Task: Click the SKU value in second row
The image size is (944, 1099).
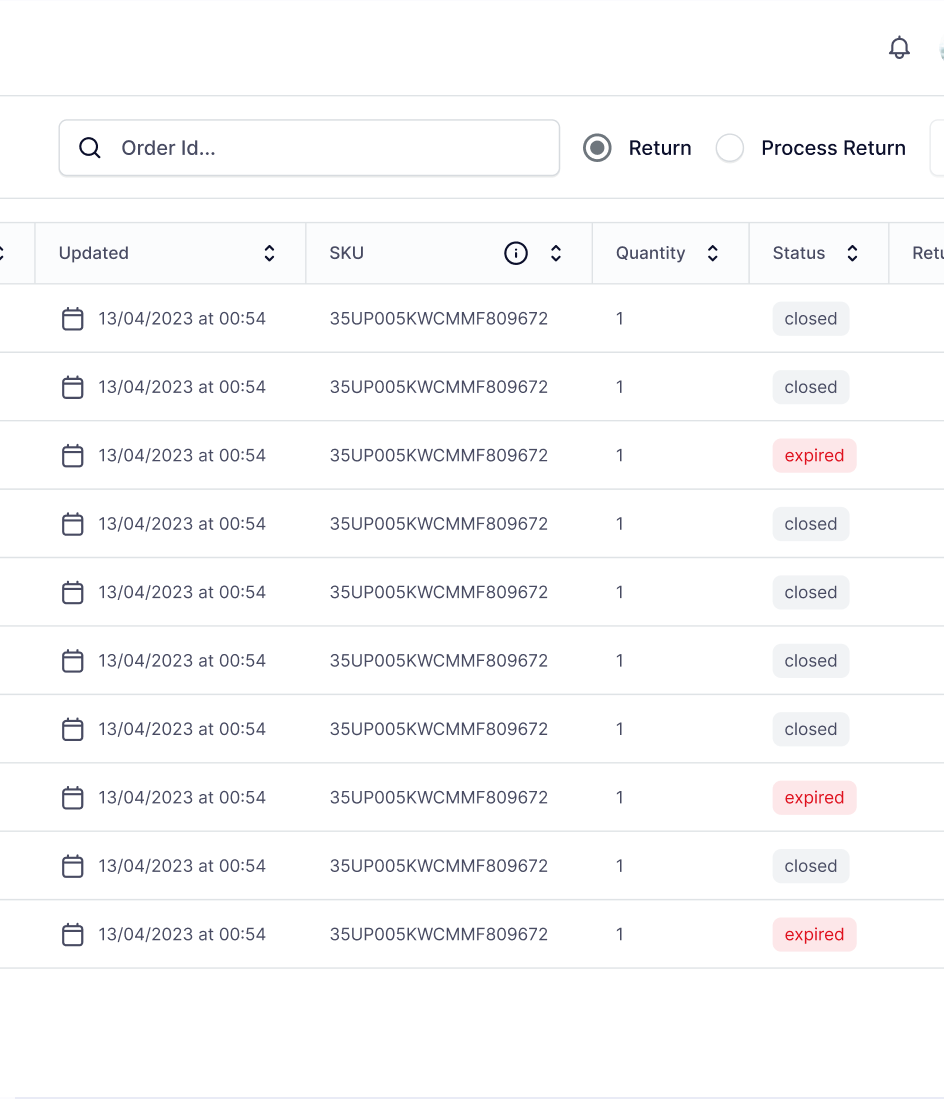Action: point(439,387)
